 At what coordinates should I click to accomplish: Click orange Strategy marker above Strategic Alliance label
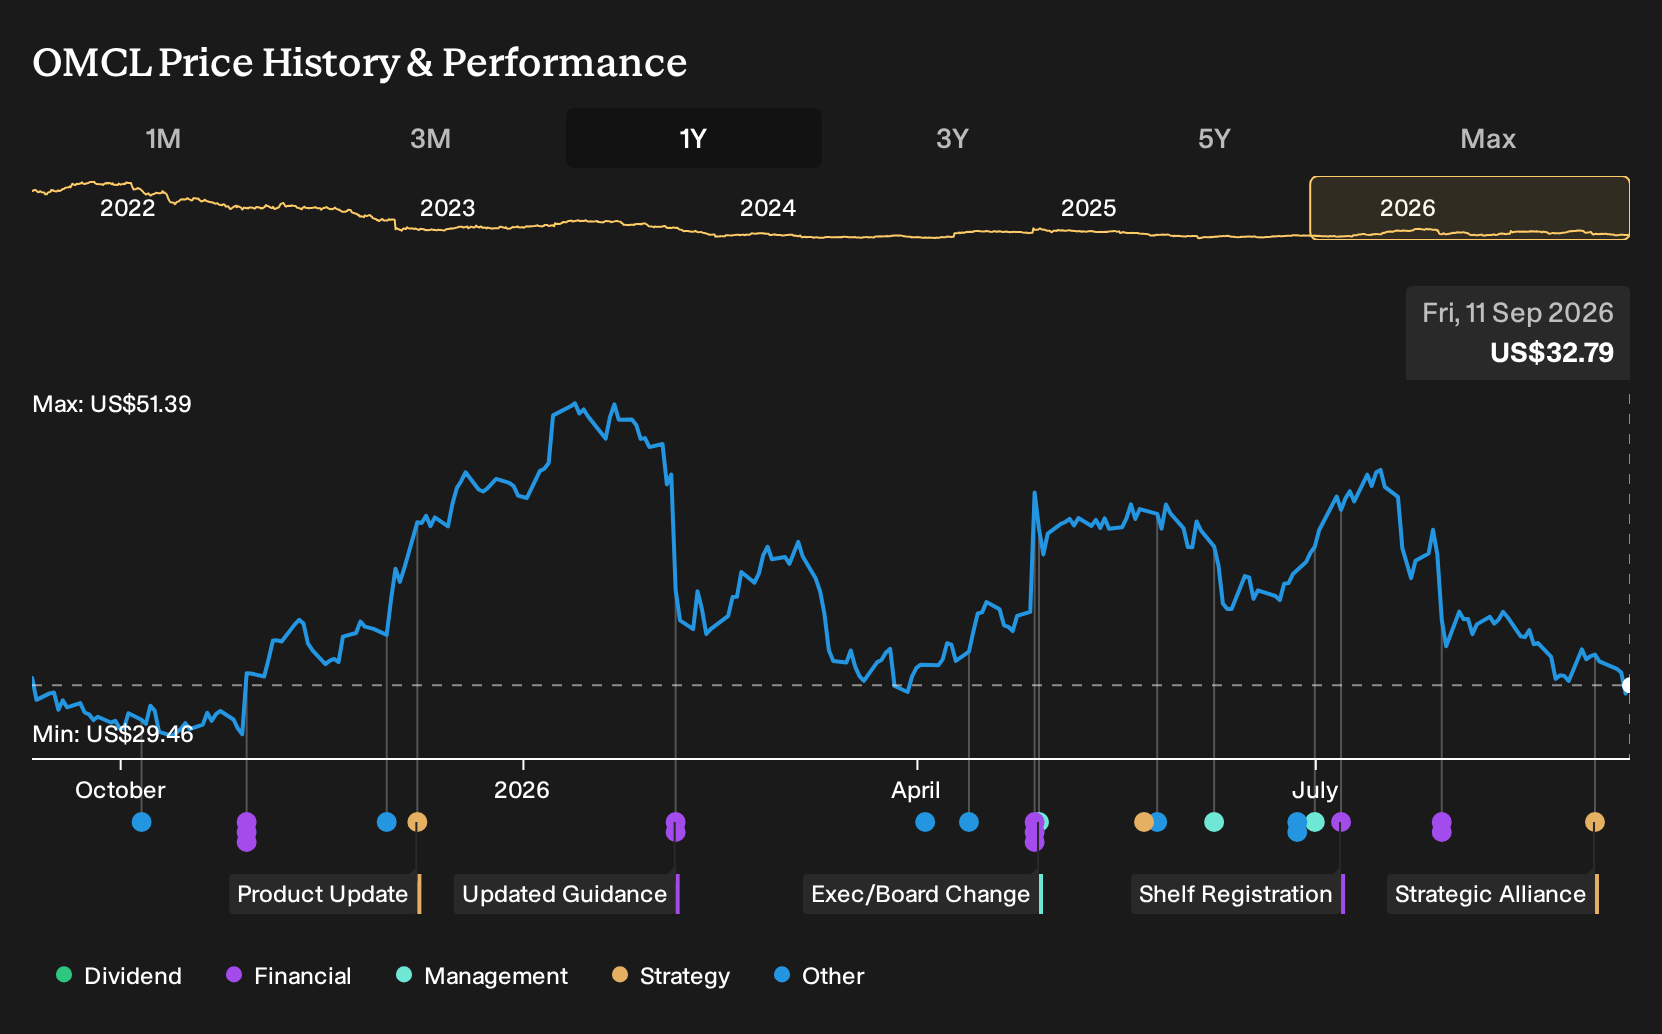(x=1595, y=822)
